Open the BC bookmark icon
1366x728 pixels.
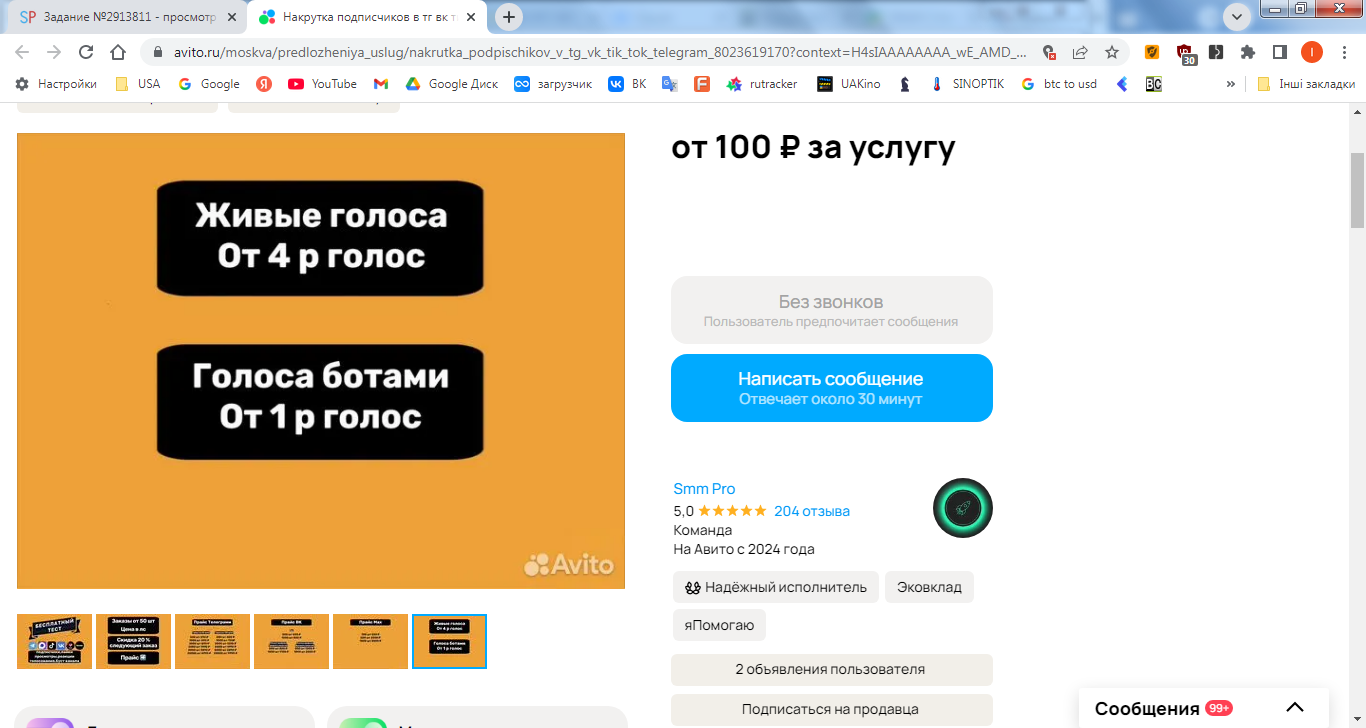1154,84
